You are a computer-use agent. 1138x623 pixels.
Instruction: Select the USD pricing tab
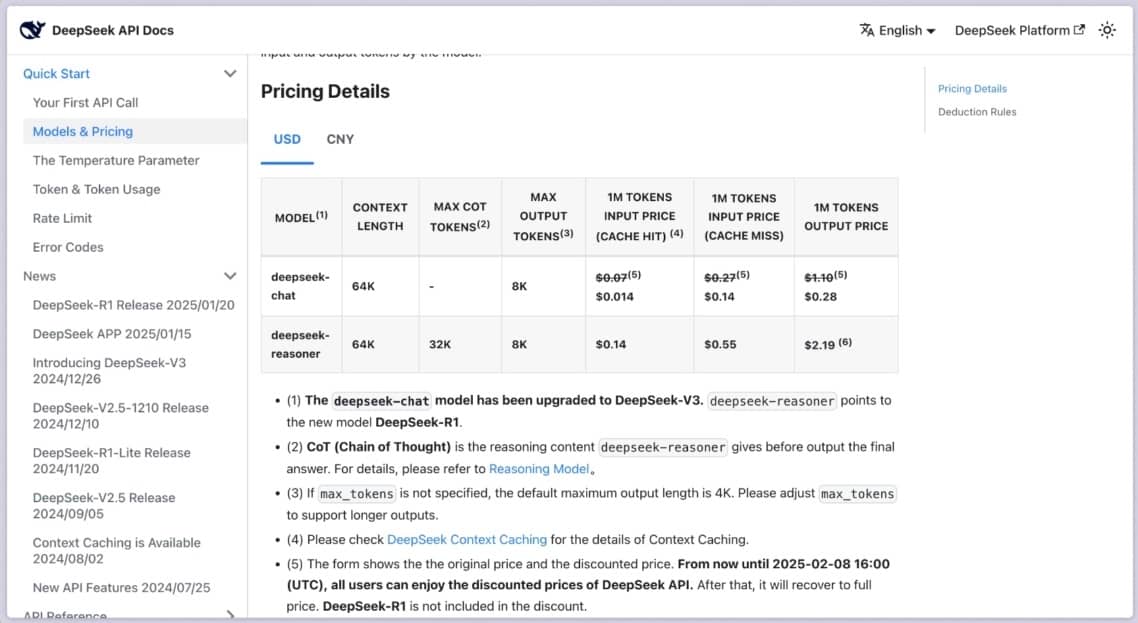pos(287,139)
